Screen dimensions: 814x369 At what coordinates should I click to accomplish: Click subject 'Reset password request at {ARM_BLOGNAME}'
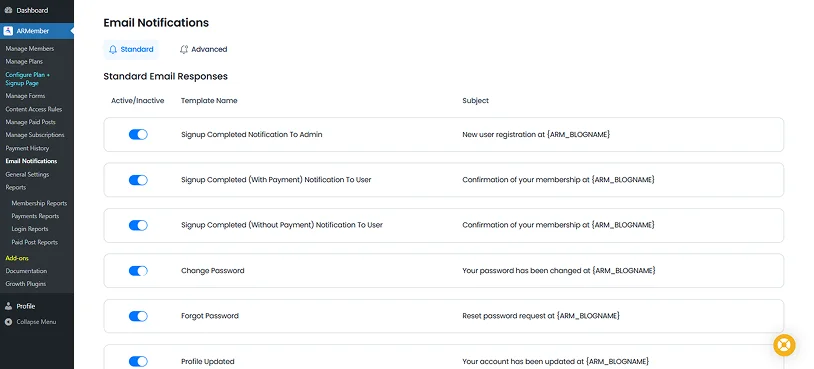coord(541,316)
